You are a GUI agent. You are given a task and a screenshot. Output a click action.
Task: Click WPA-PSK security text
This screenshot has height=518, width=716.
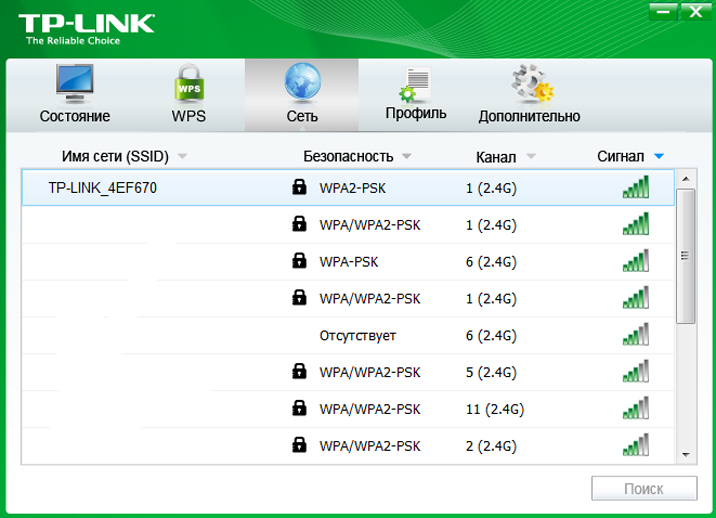pyautogui.click(x=349, y=262)
